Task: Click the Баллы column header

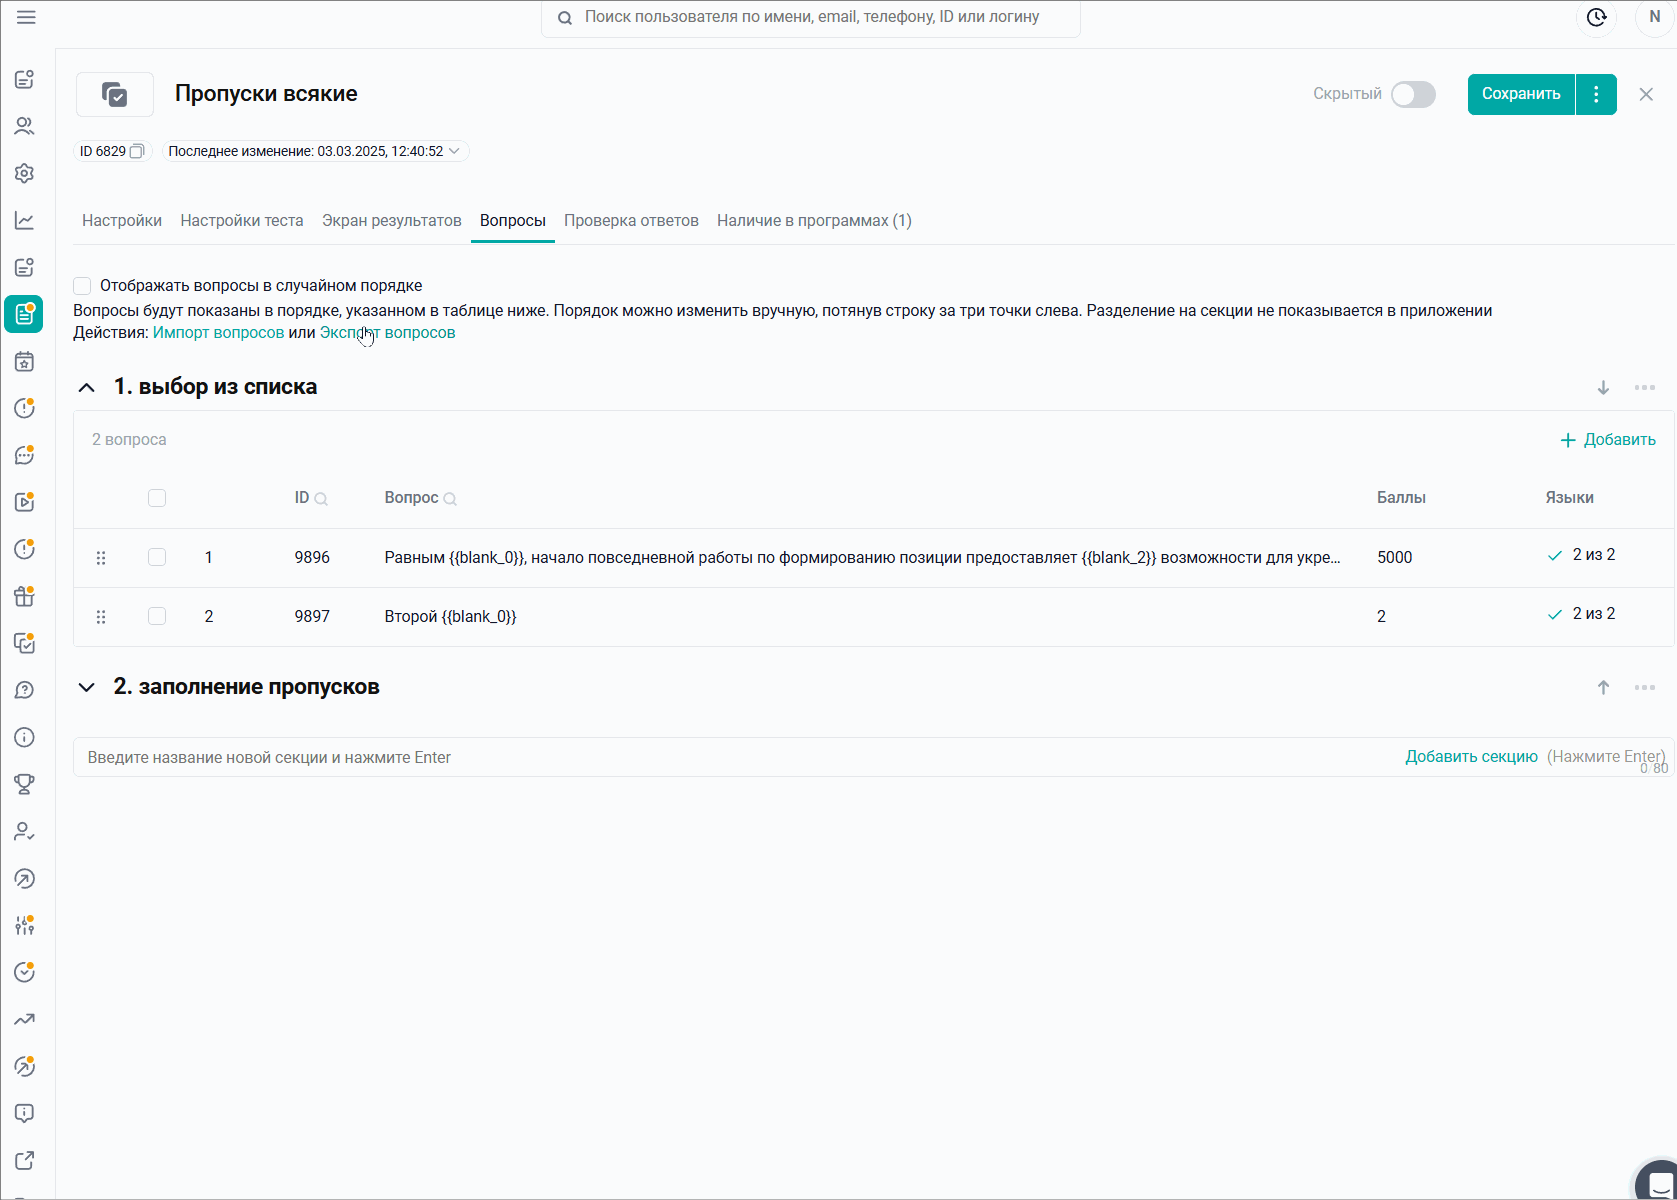Action: pyautogui.click(x=1401, y=498)
